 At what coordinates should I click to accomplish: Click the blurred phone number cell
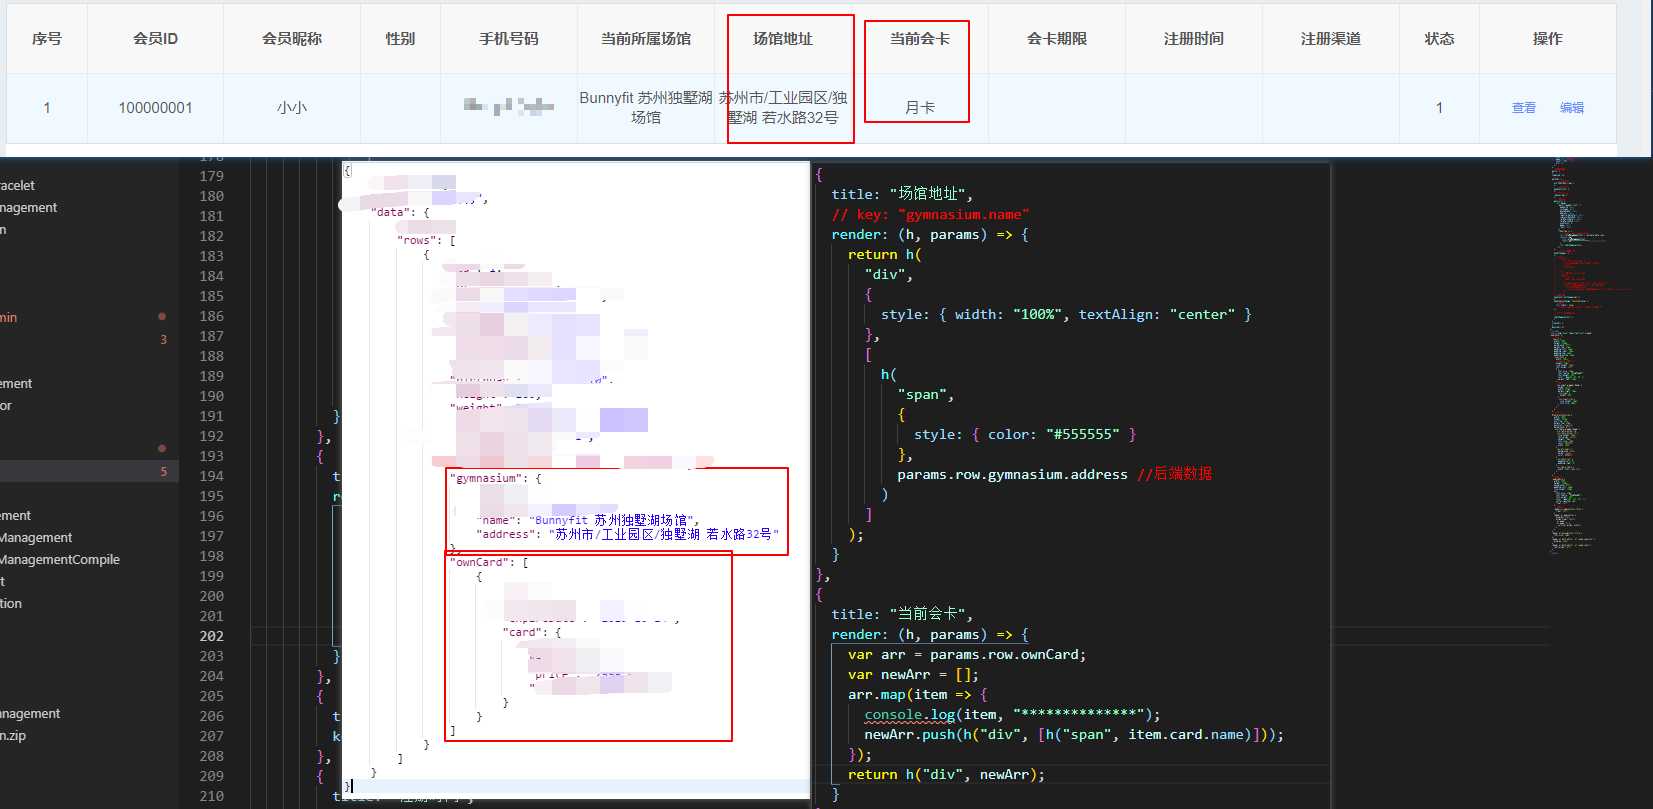(509, 106)
